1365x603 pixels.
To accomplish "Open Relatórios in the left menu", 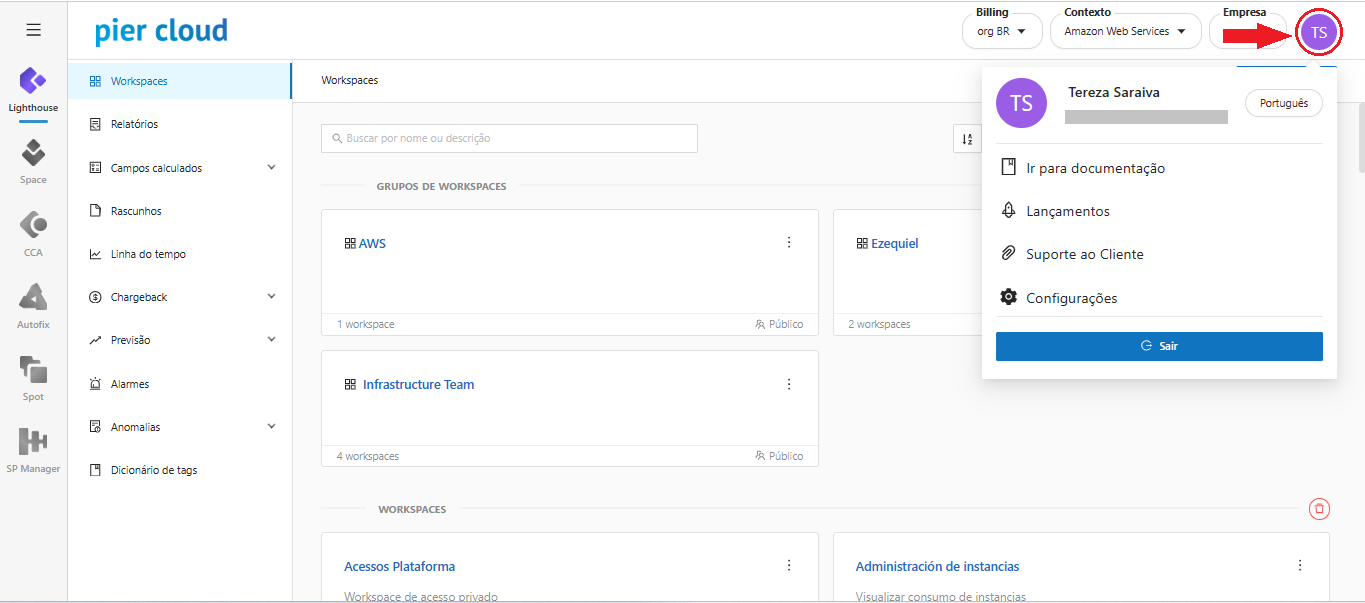I will coord(134,124).
